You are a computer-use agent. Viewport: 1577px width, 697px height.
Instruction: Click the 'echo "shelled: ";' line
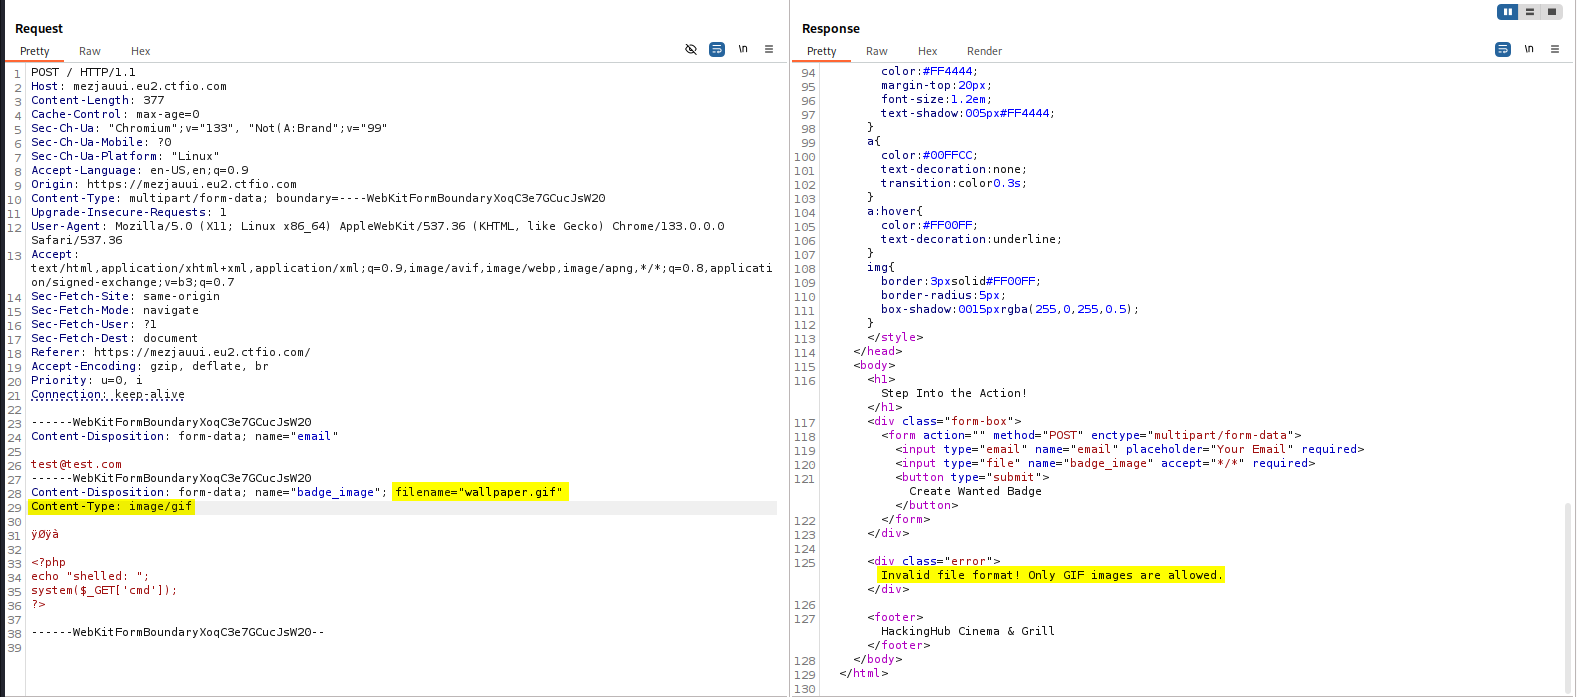90,576
